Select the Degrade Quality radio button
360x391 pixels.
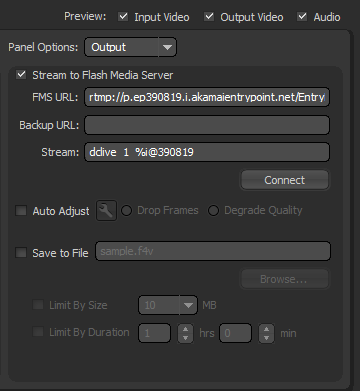(x=213, y=211)
